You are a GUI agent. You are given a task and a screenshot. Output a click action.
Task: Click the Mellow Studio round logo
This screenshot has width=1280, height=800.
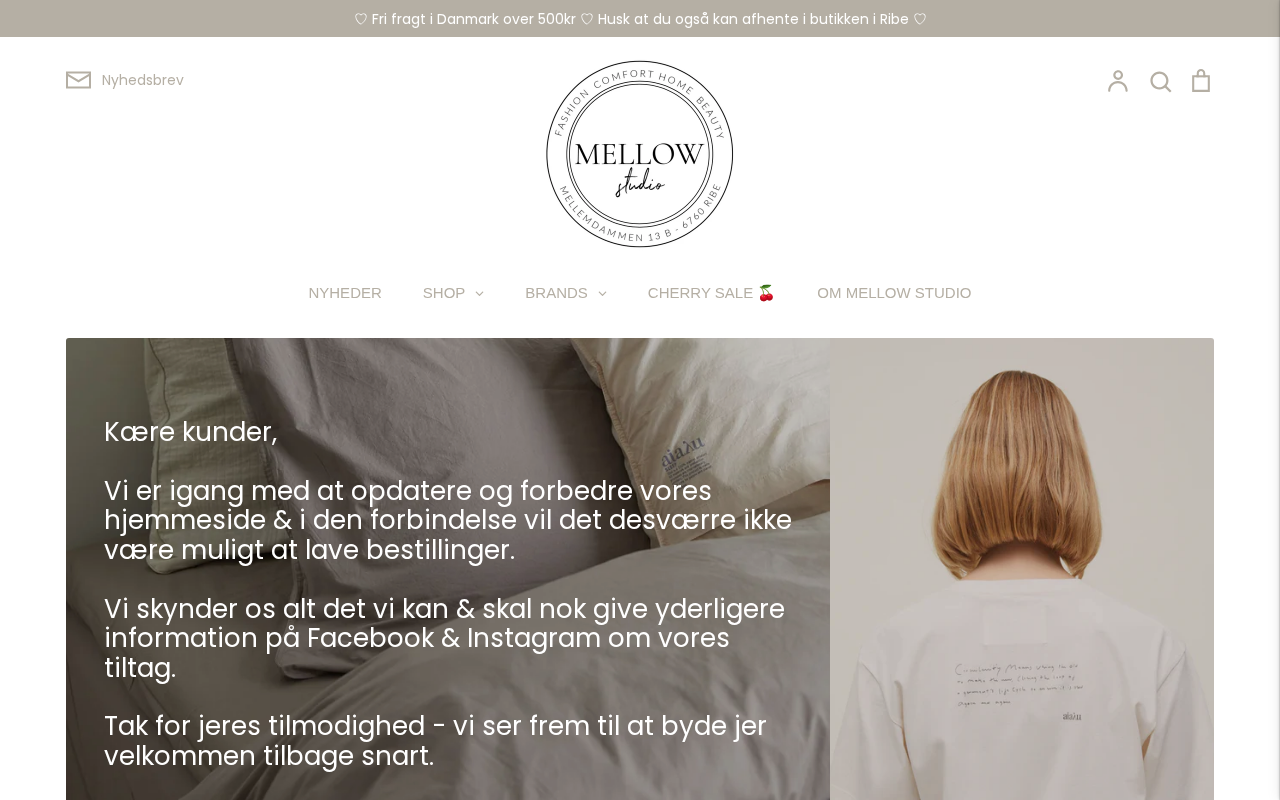(x=640, y=154)
